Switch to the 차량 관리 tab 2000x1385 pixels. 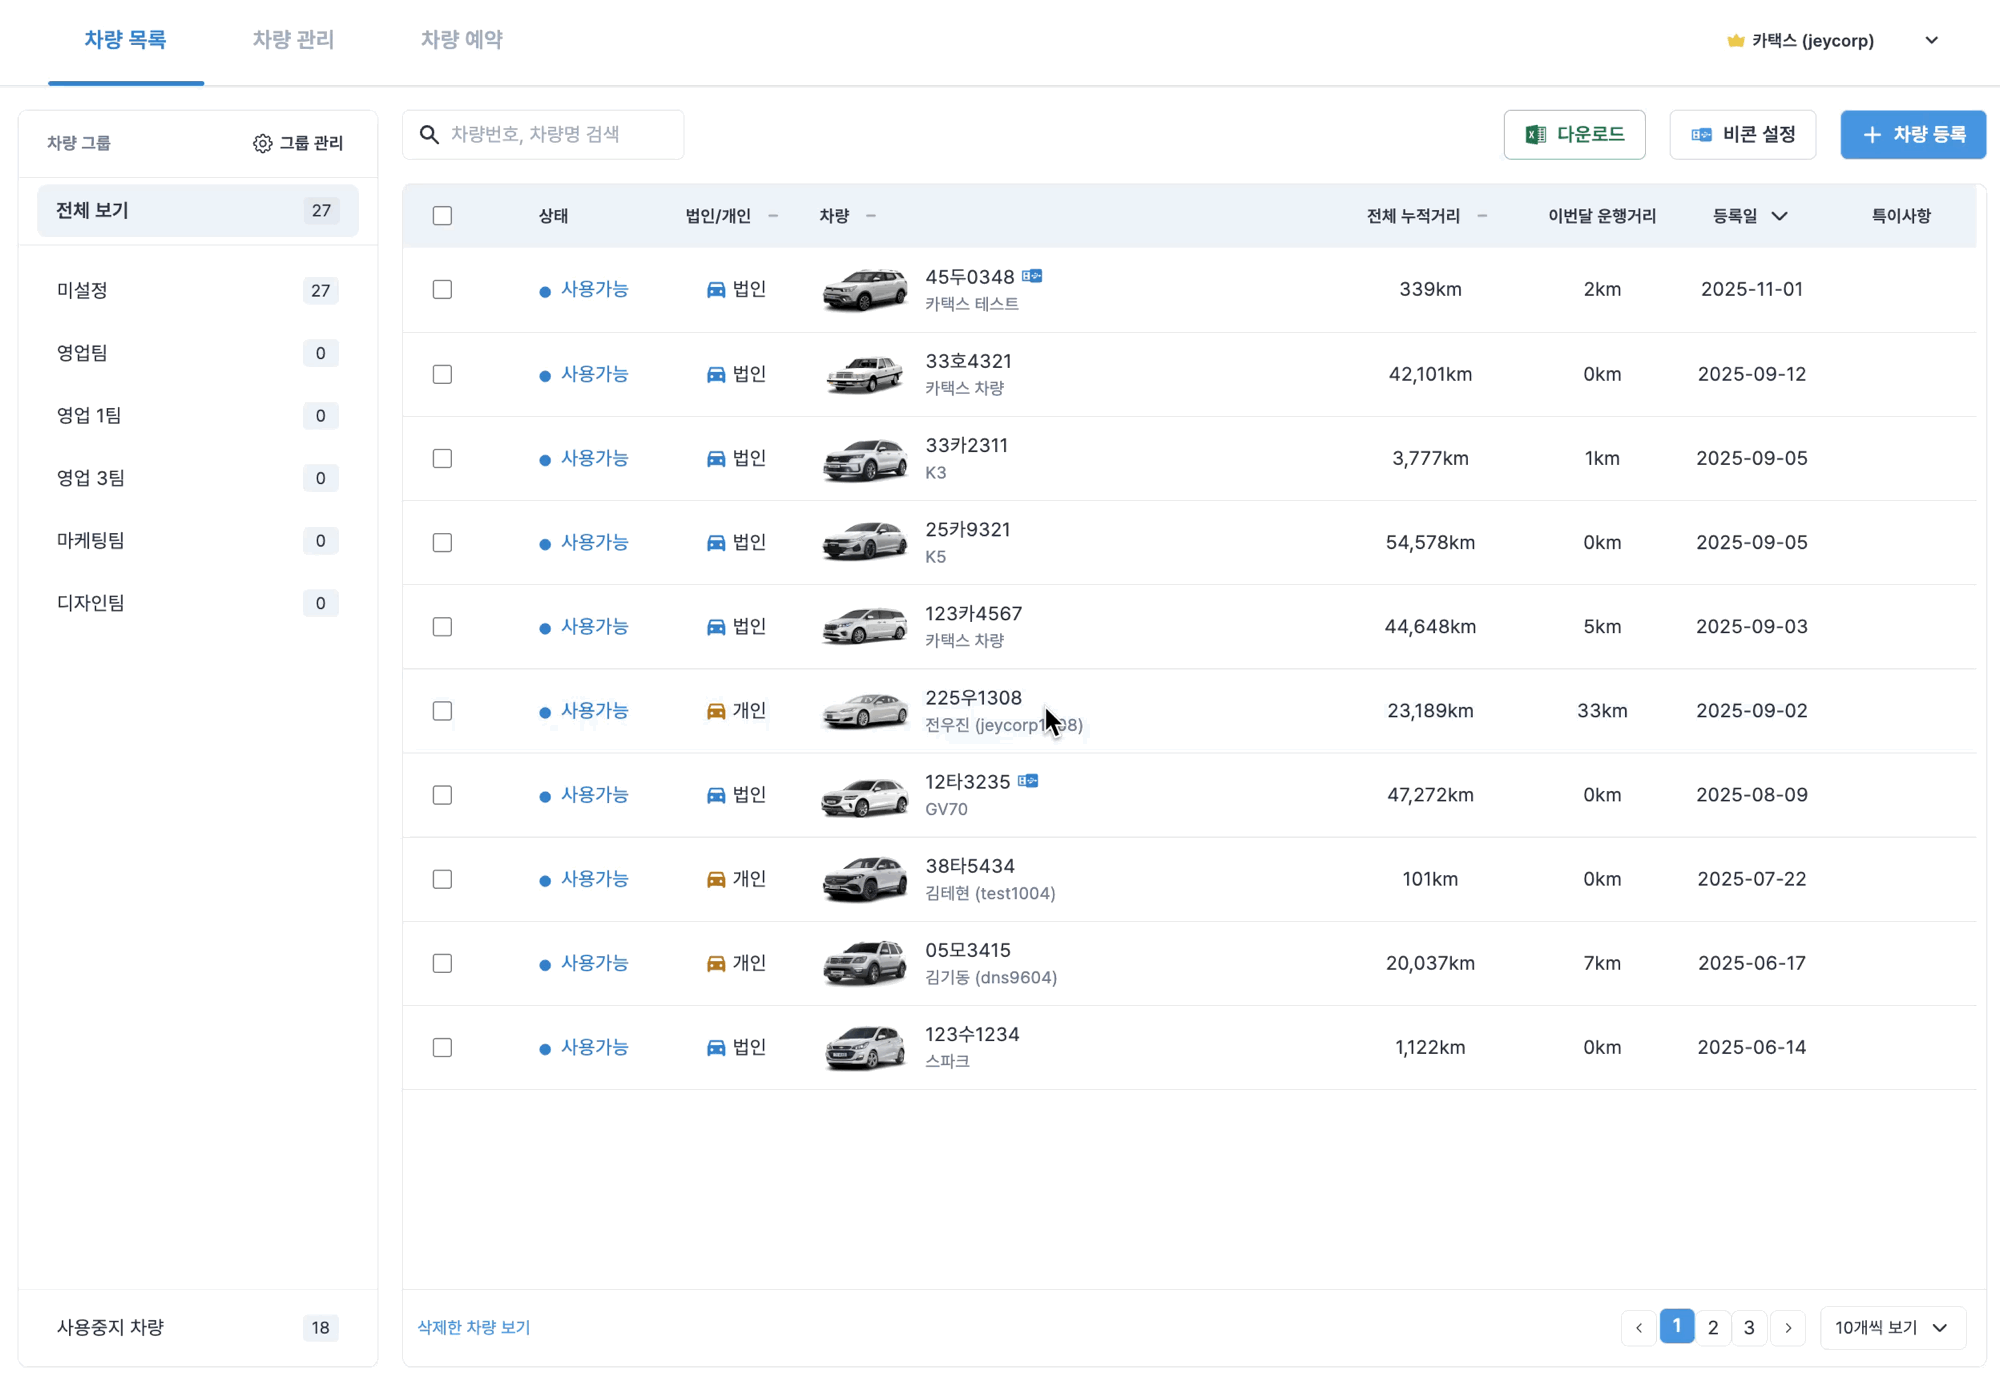pyautogui.click(x=293, y=40)
